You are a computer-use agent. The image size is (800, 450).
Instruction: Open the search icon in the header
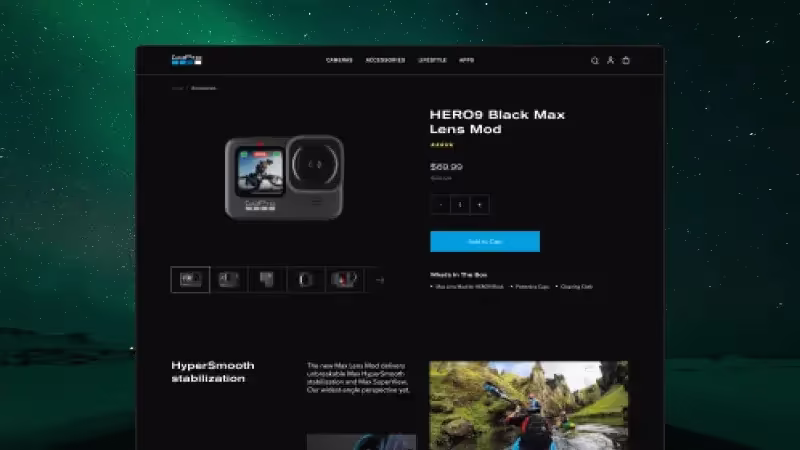[595, 60]
